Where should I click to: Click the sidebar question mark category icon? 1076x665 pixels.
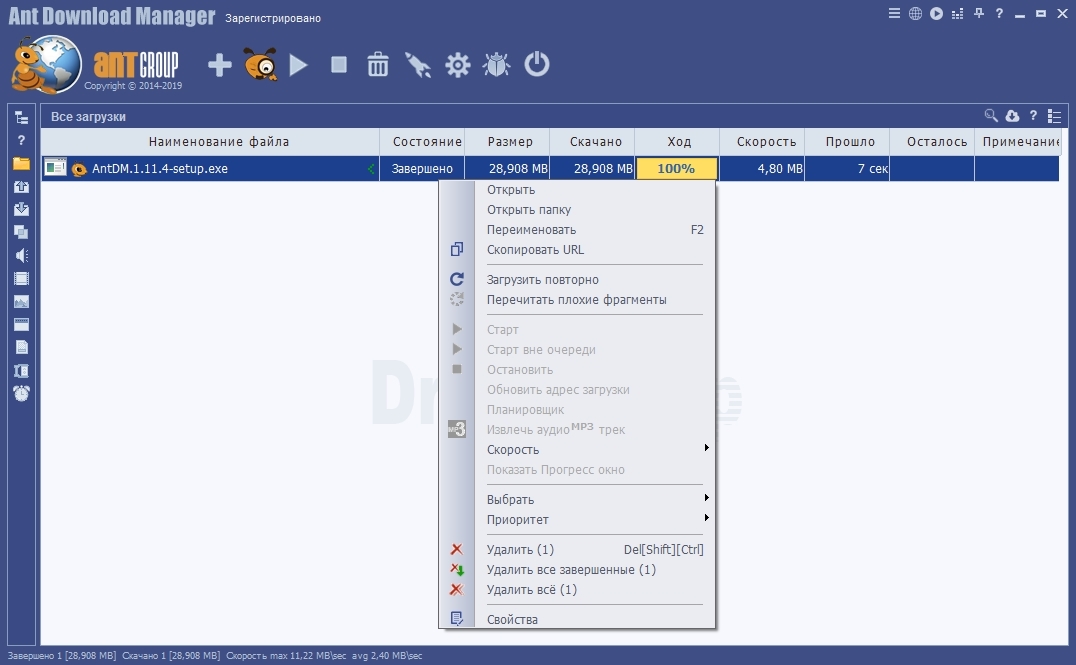click(x=21, y=140)
